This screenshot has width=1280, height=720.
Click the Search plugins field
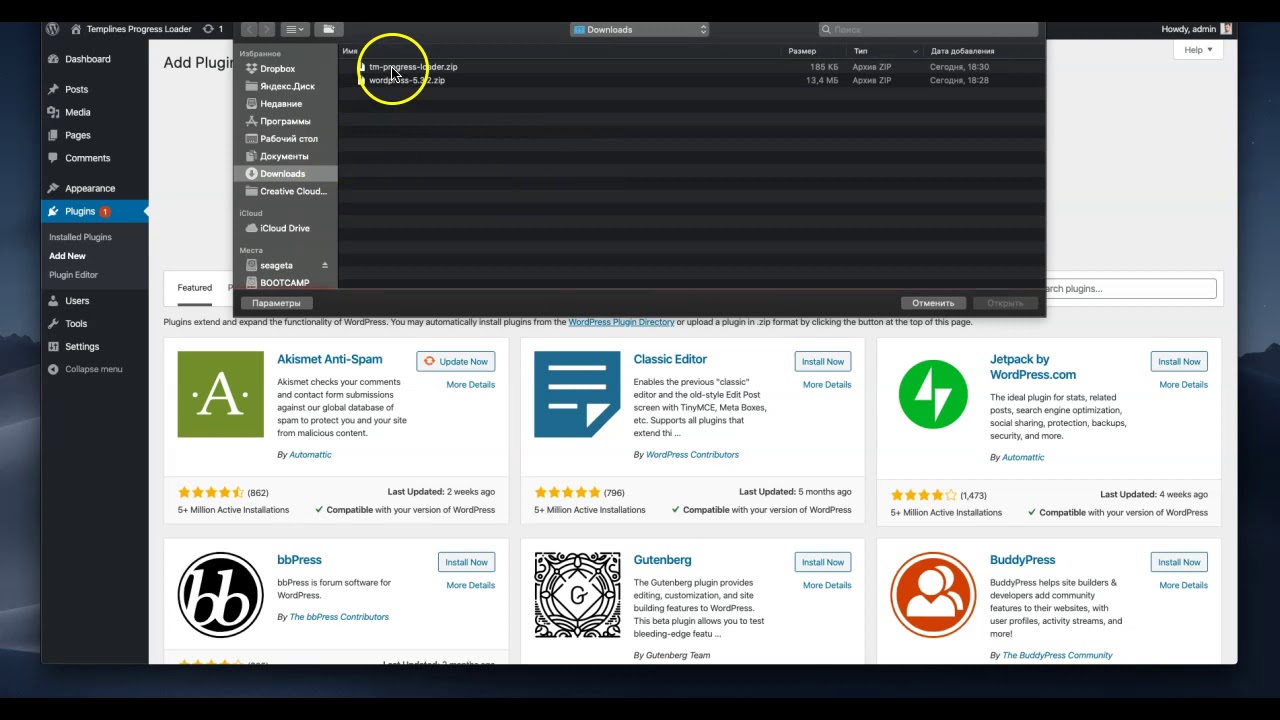click(1129, 289)
